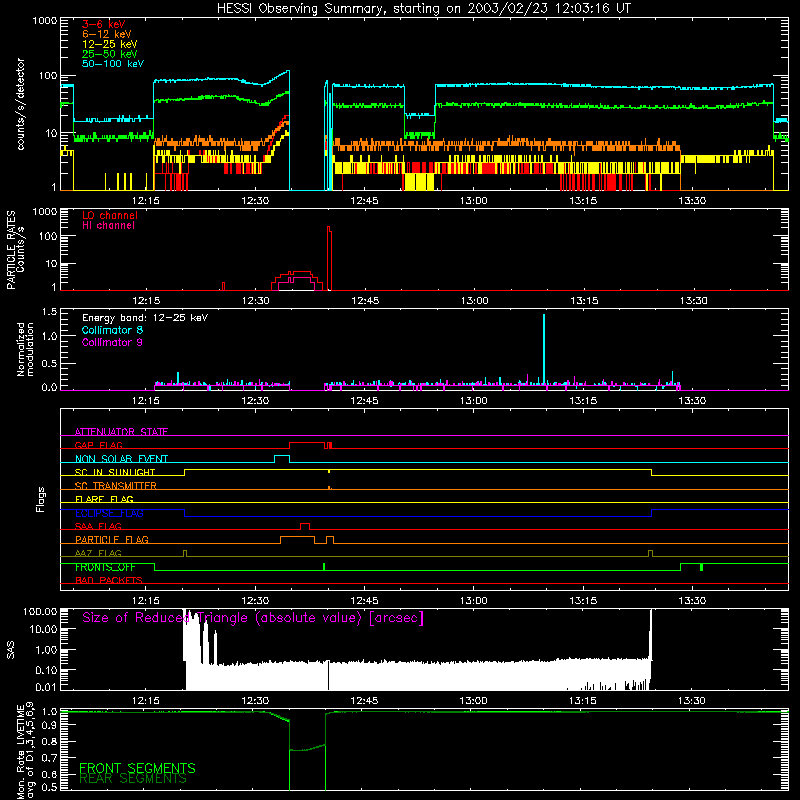Screen dimensions: 800x800
Task: Click the AAZ FLAG label
Action: 98,553
